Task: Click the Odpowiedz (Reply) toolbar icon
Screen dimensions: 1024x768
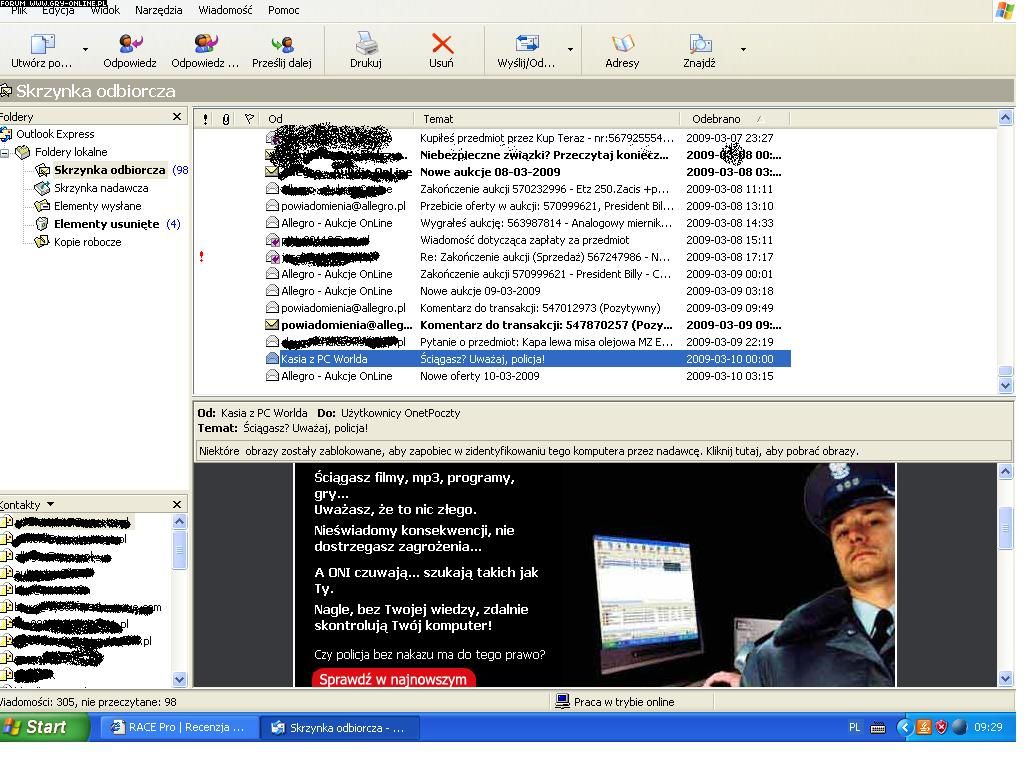Action: point(130,44)
